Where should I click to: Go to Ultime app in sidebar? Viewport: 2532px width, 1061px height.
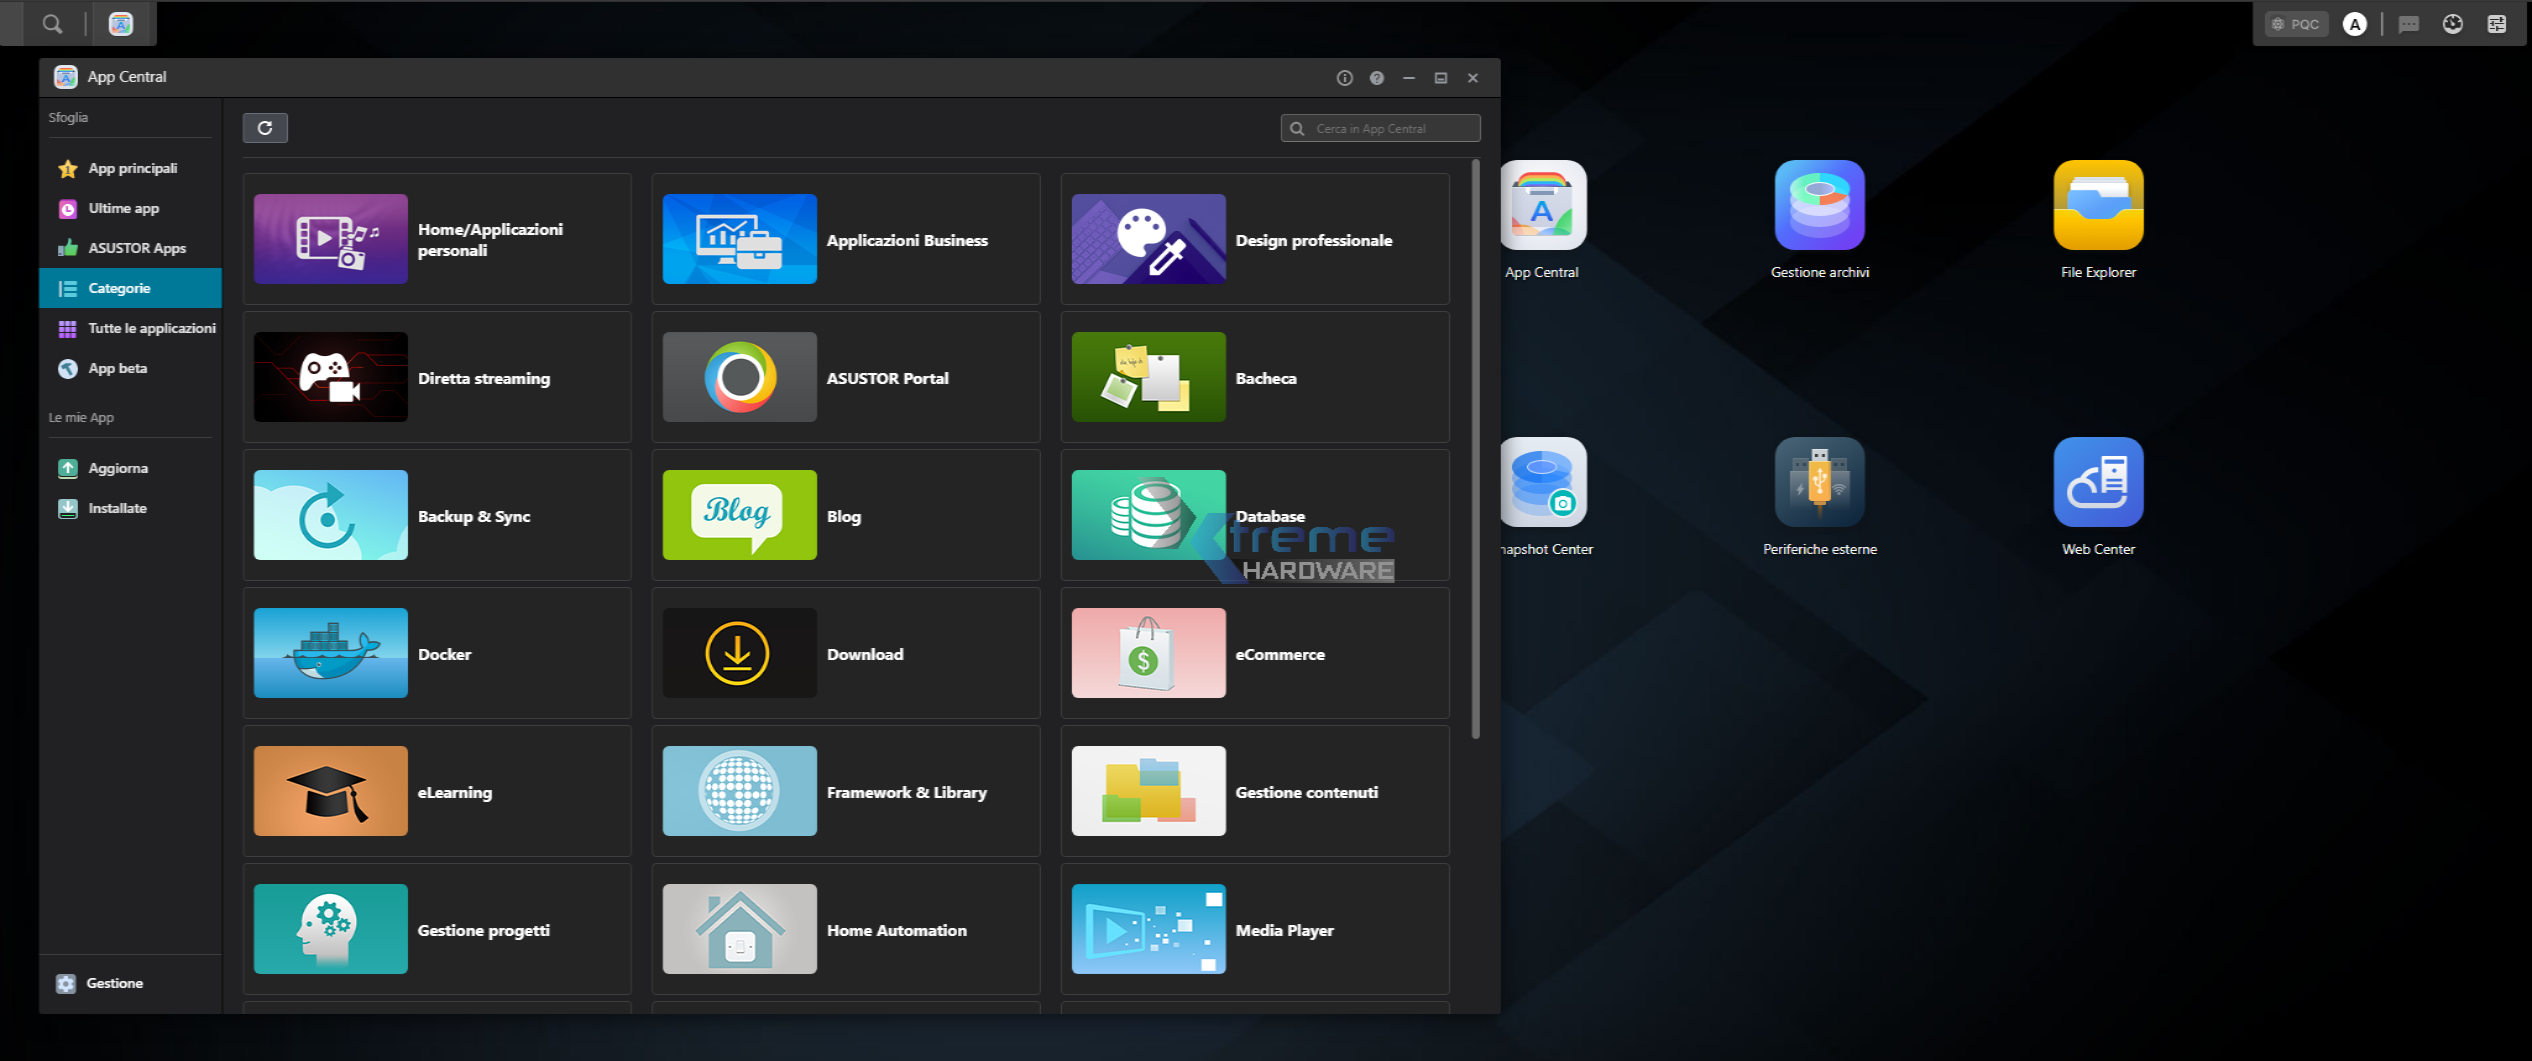tap(130, 208)
